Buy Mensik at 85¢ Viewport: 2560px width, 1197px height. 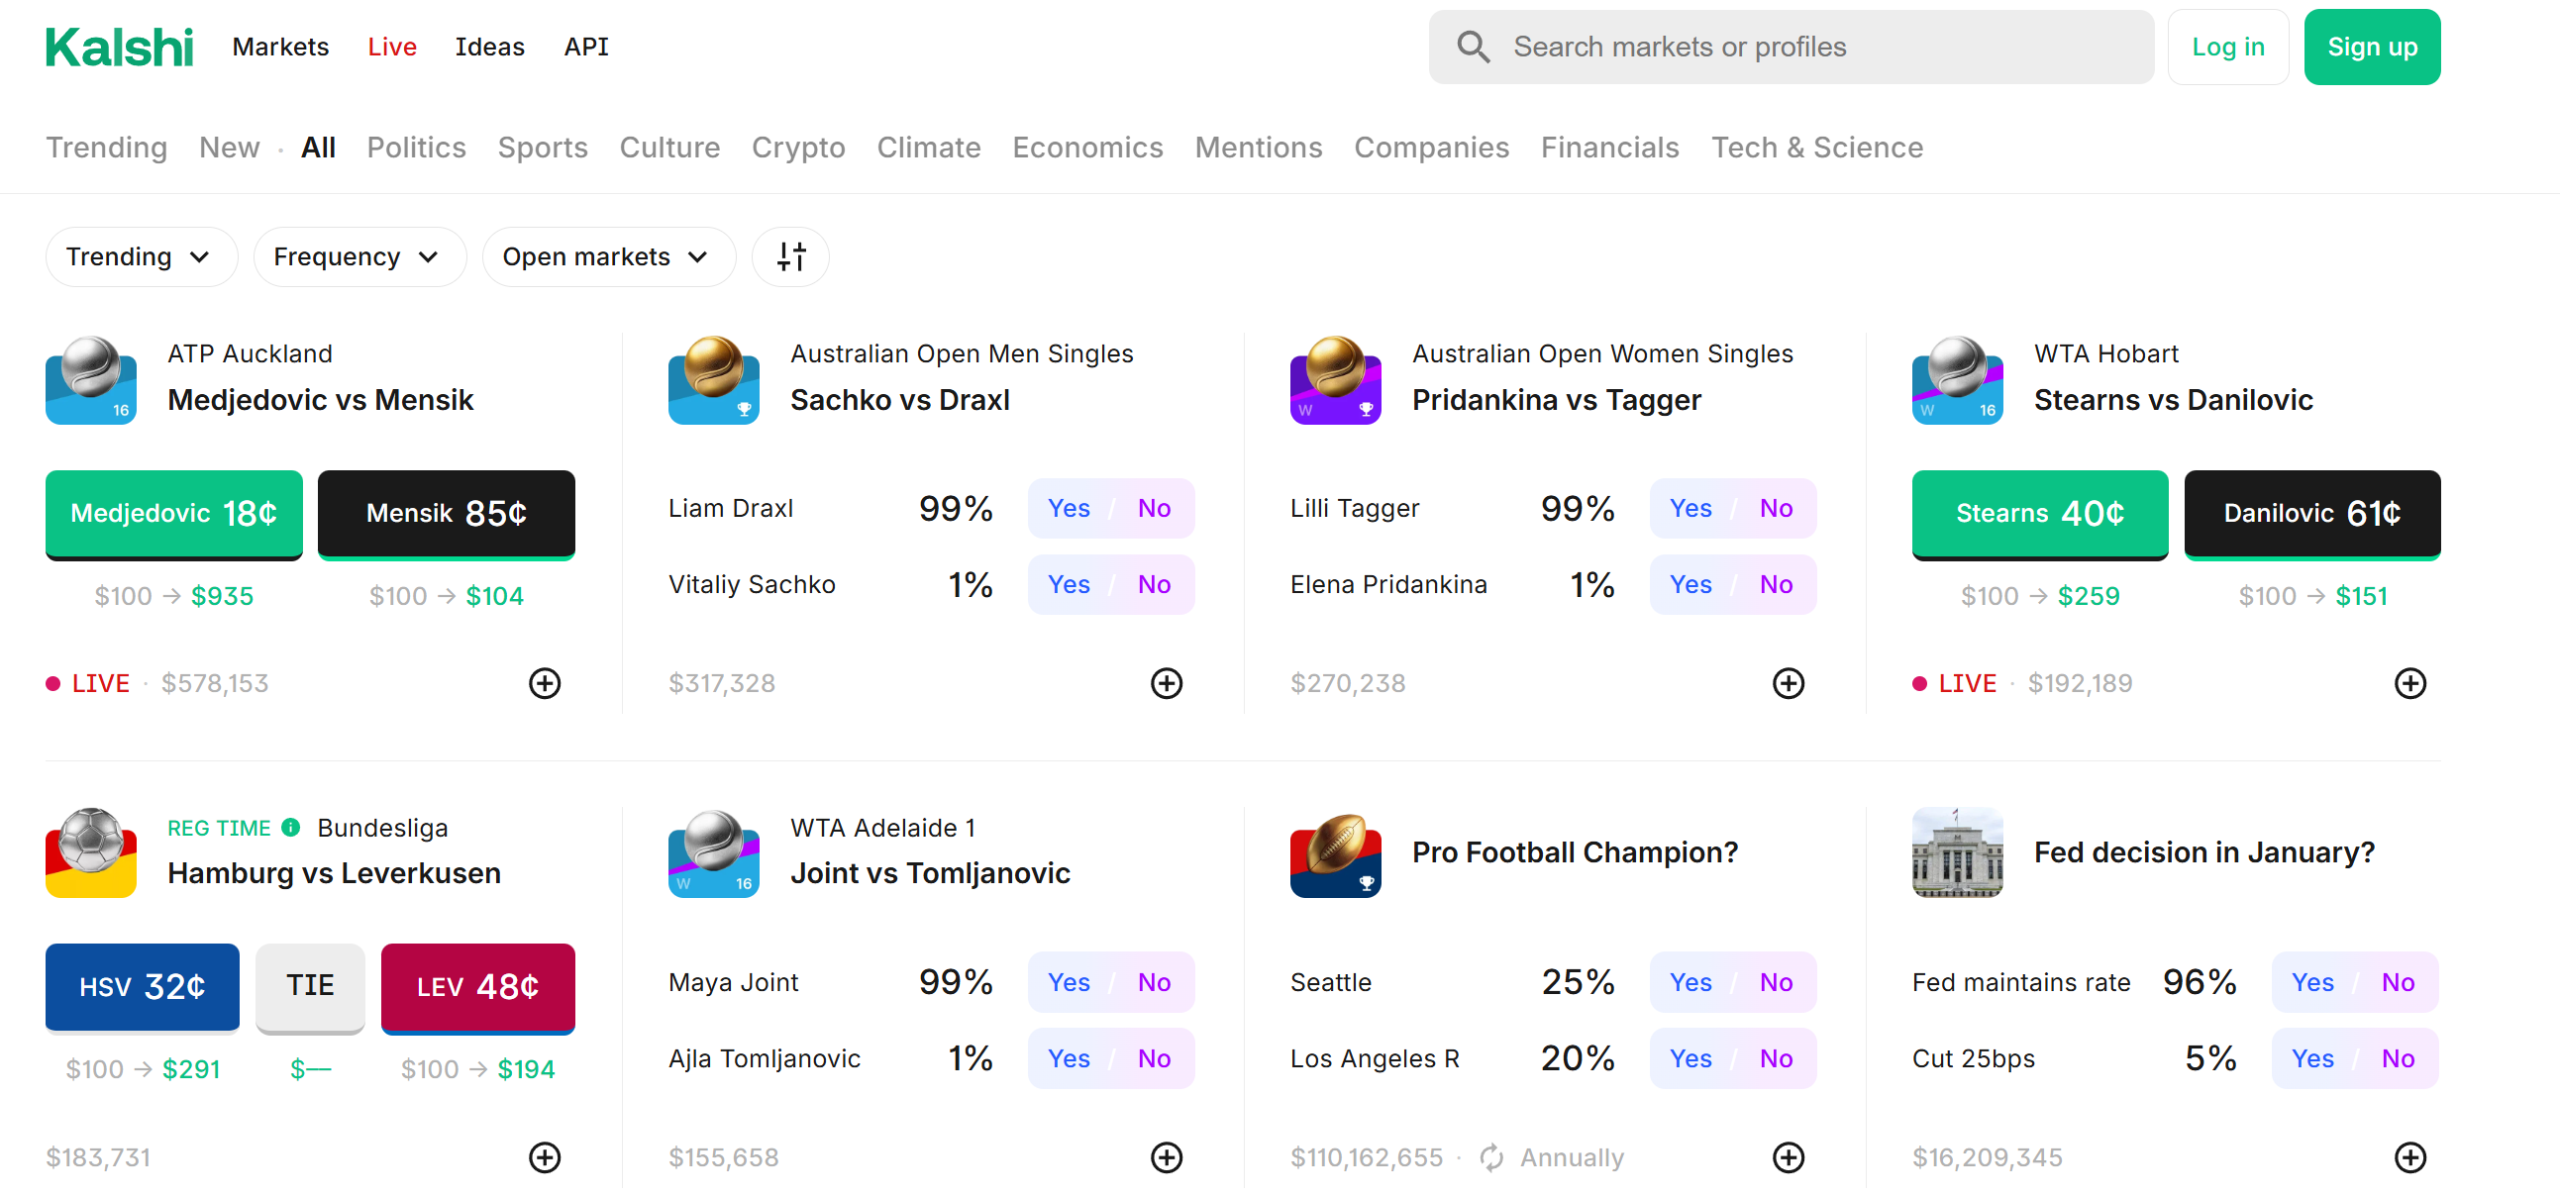coord(446,514)
